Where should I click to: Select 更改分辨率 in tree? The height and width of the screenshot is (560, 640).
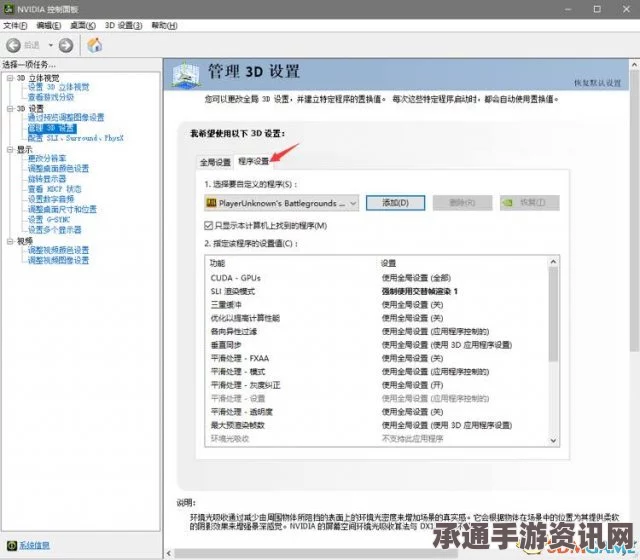point(47,158)
